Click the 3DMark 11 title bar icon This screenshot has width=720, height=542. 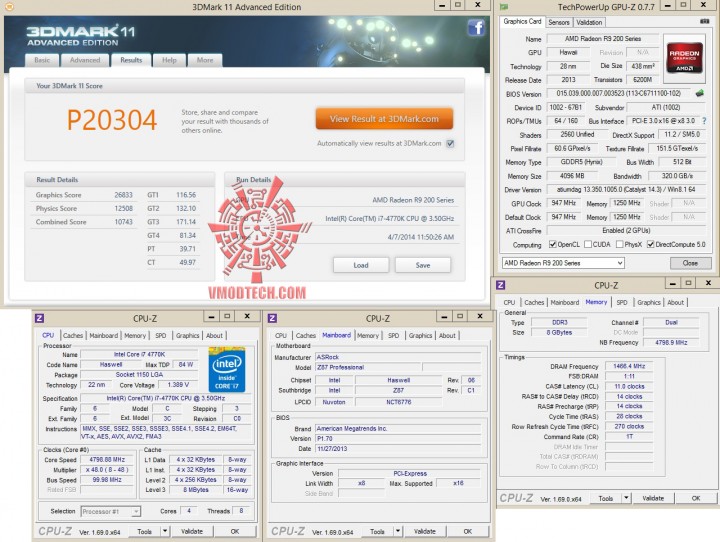[9, 6]
